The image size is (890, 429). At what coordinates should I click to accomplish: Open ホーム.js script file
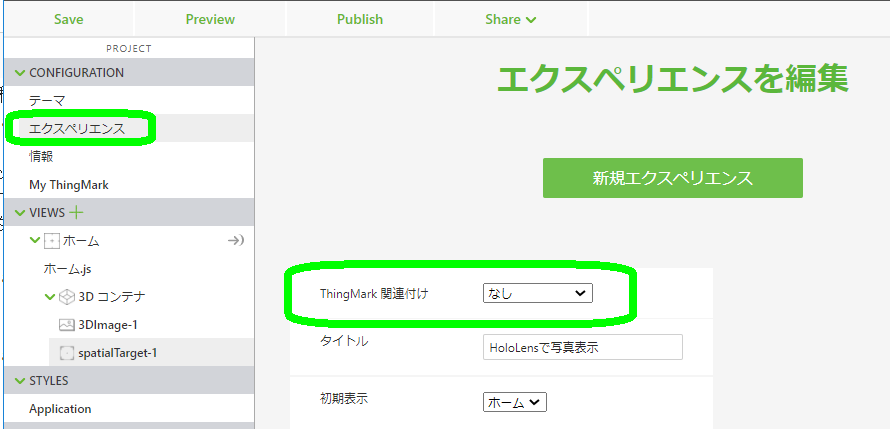click(x=67, y=269)
